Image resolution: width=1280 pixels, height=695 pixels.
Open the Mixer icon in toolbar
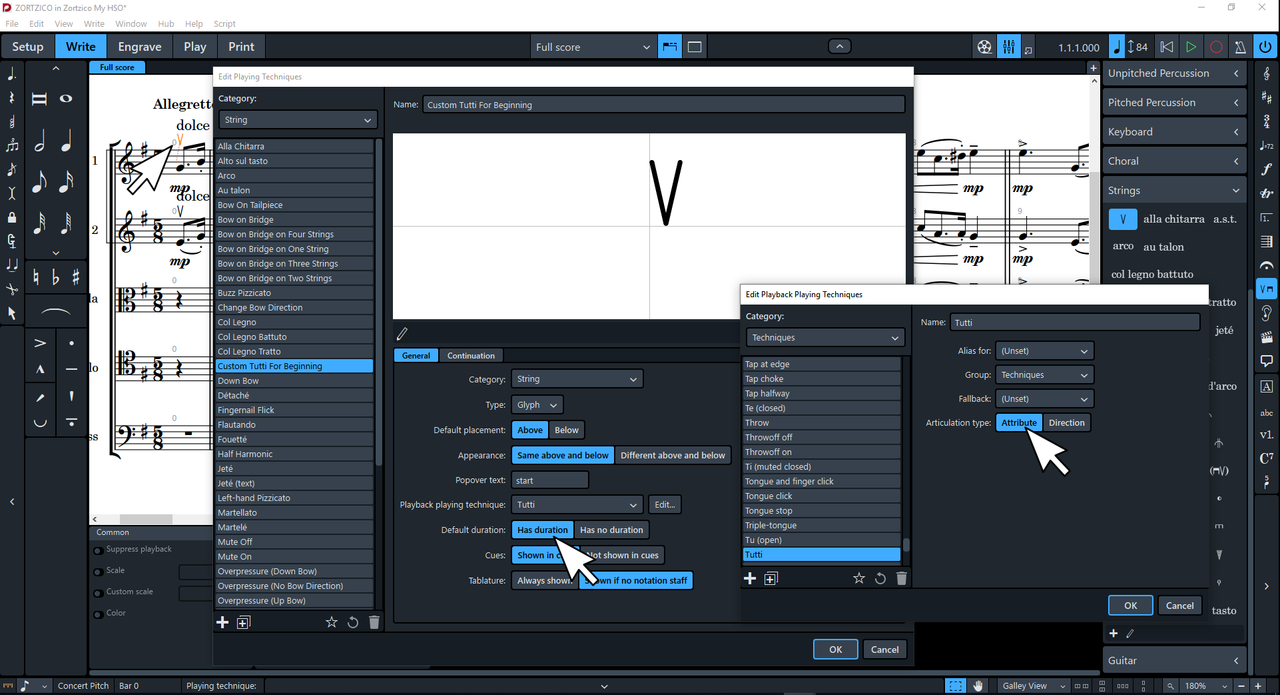click(1008, 47)
